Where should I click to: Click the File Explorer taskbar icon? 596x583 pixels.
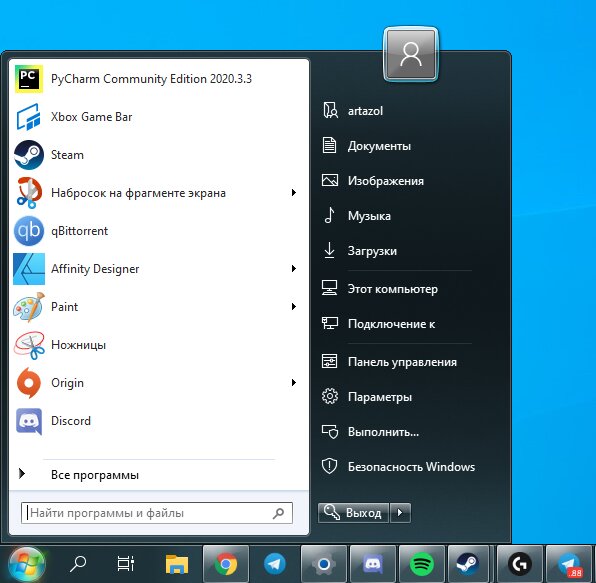[x=177, y=564]
